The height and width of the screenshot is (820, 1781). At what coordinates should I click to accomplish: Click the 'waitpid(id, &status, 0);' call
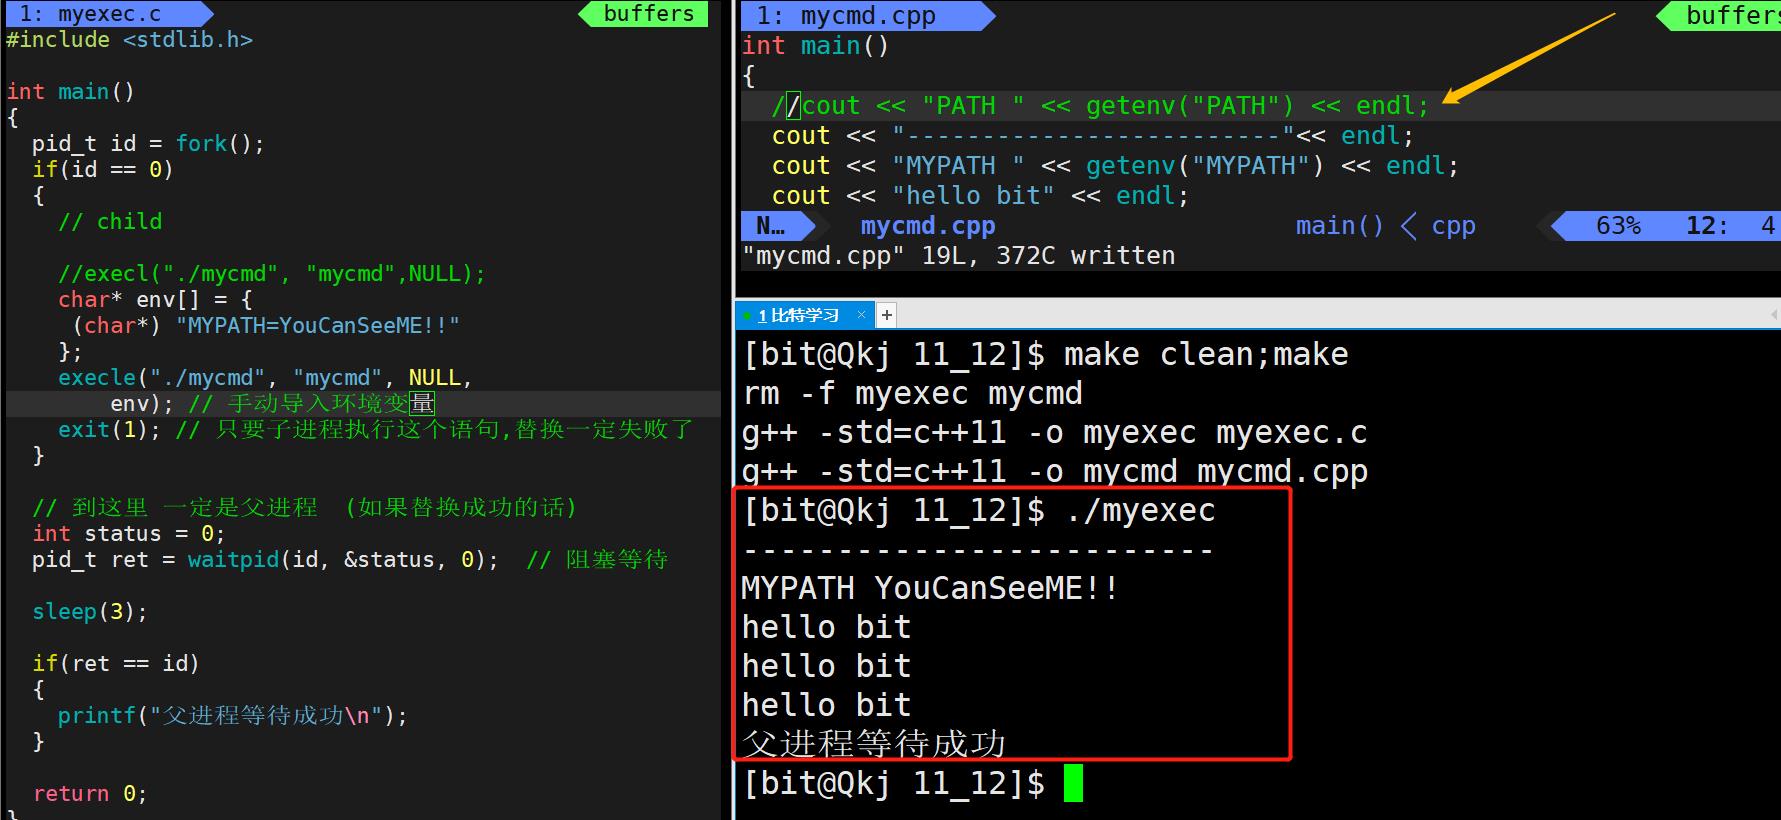[343, 560]
